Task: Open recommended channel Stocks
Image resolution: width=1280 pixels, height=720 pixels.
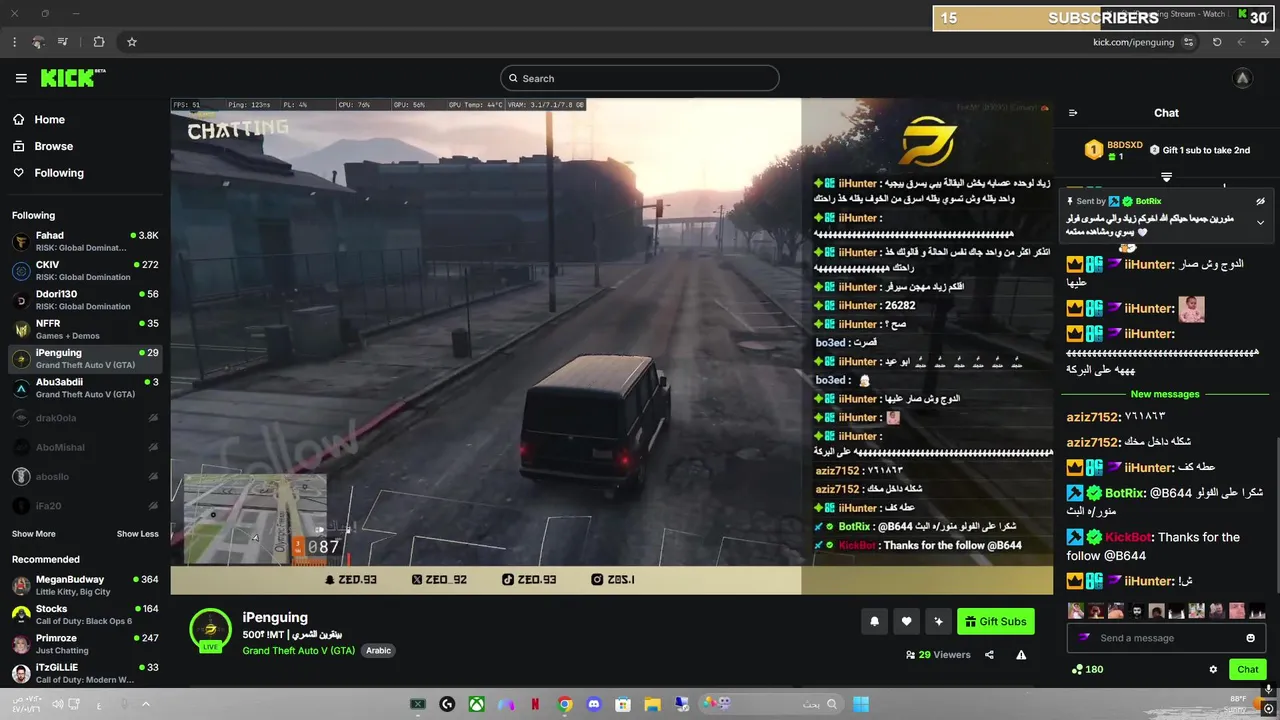Action: point(85,614)
